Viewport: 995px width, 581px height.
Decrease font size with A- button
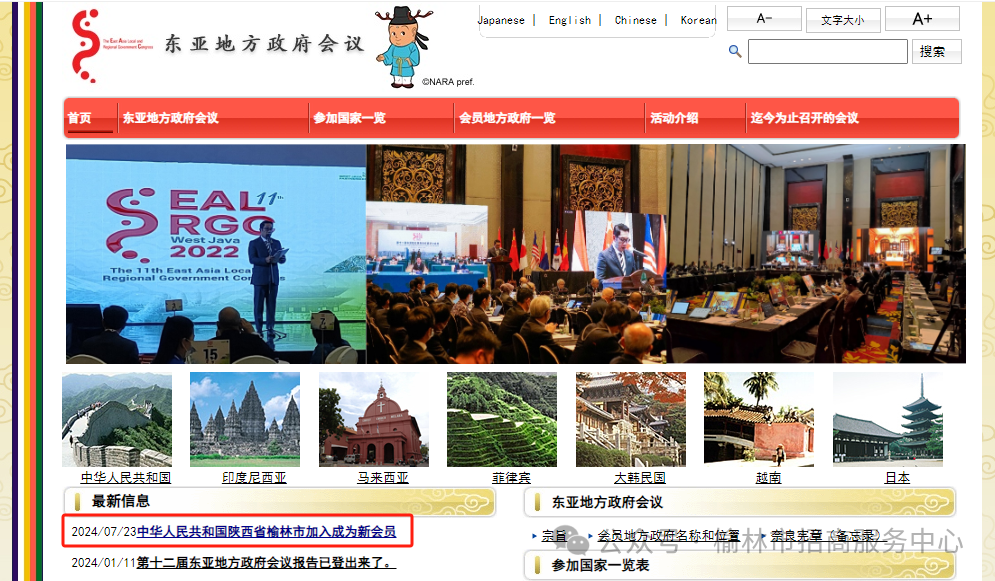pyautogui.click(x=764, y=19)
